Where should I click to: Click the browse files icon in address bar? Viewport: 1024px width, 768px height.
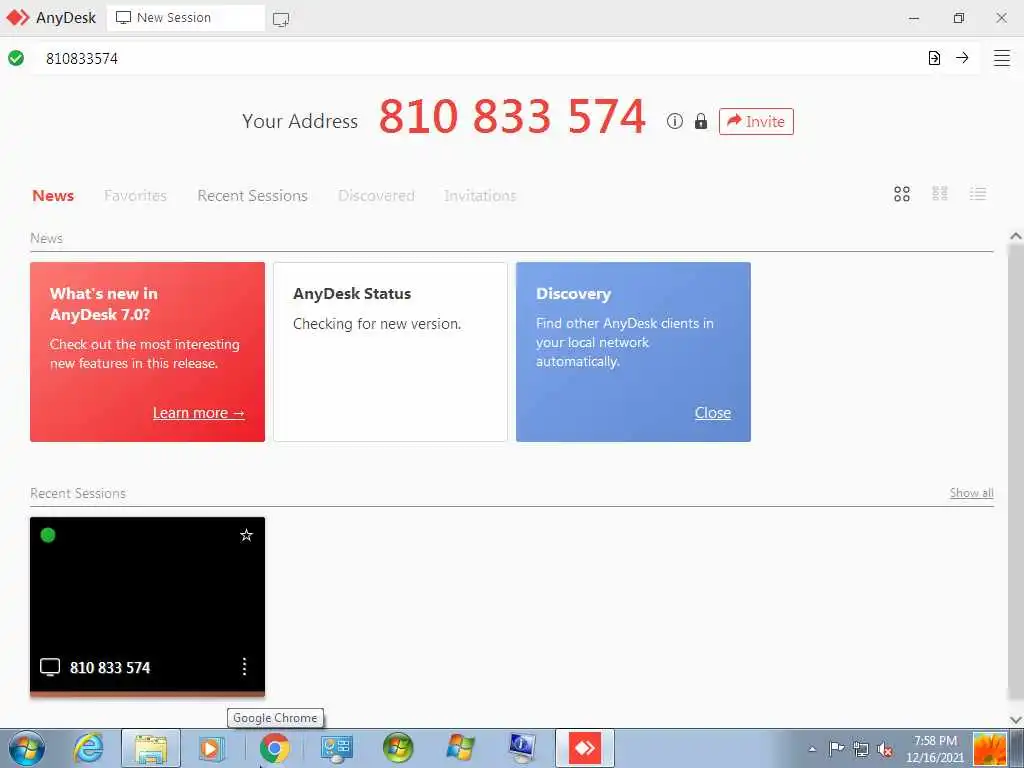935,58
